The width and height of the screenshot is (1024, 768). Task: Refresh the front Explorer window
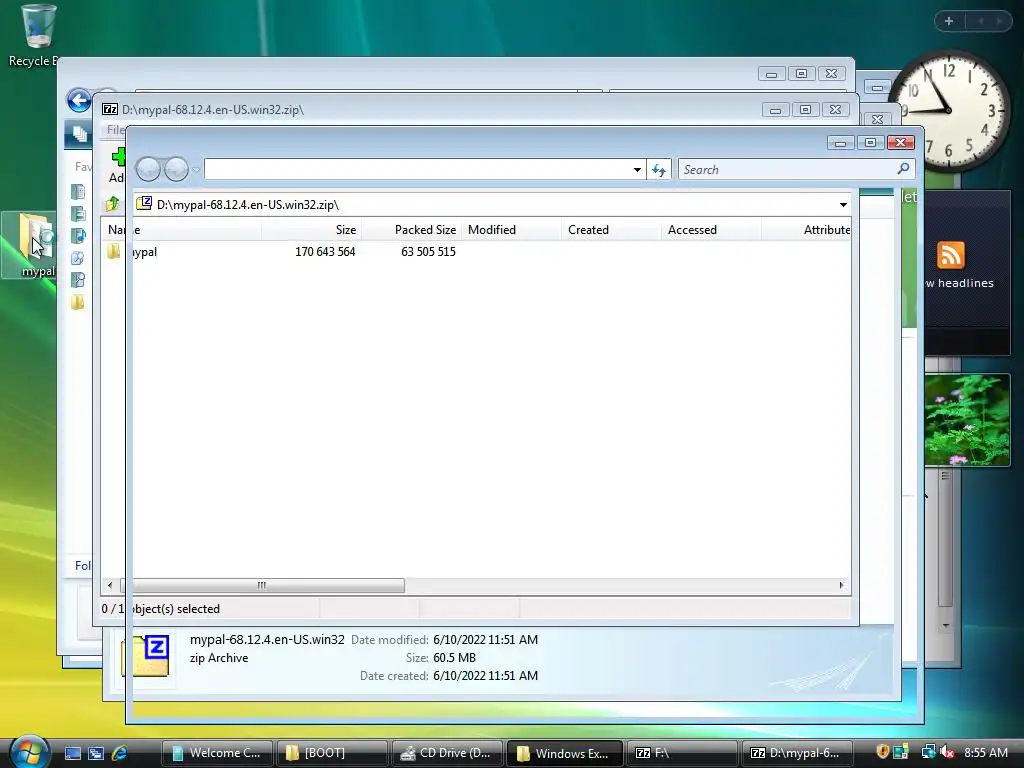[659, 170]
